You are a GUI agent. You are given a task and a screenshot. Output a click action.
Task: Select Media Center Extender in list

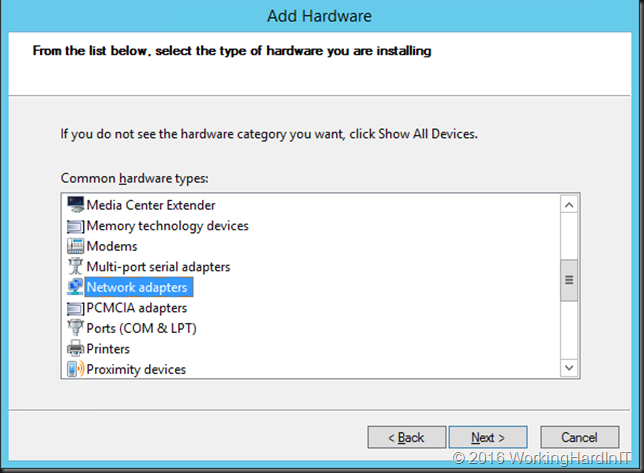pos(151,205)
